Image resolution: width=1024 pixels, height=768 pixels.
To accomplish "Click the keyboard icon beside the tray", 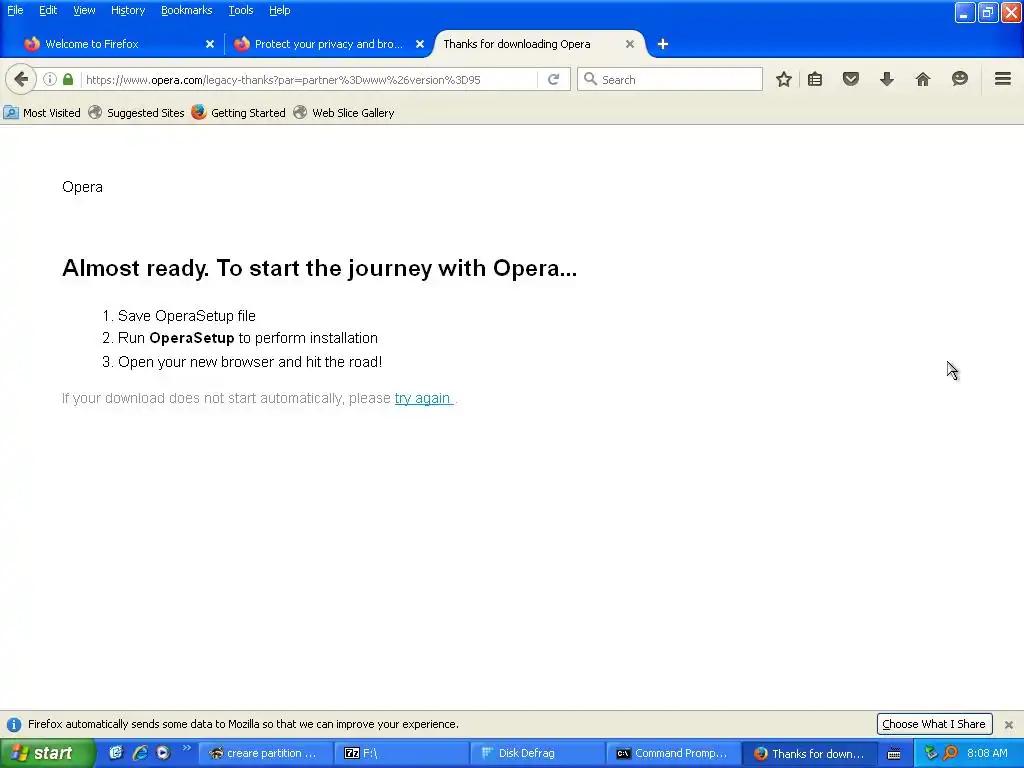I will 894,754.
